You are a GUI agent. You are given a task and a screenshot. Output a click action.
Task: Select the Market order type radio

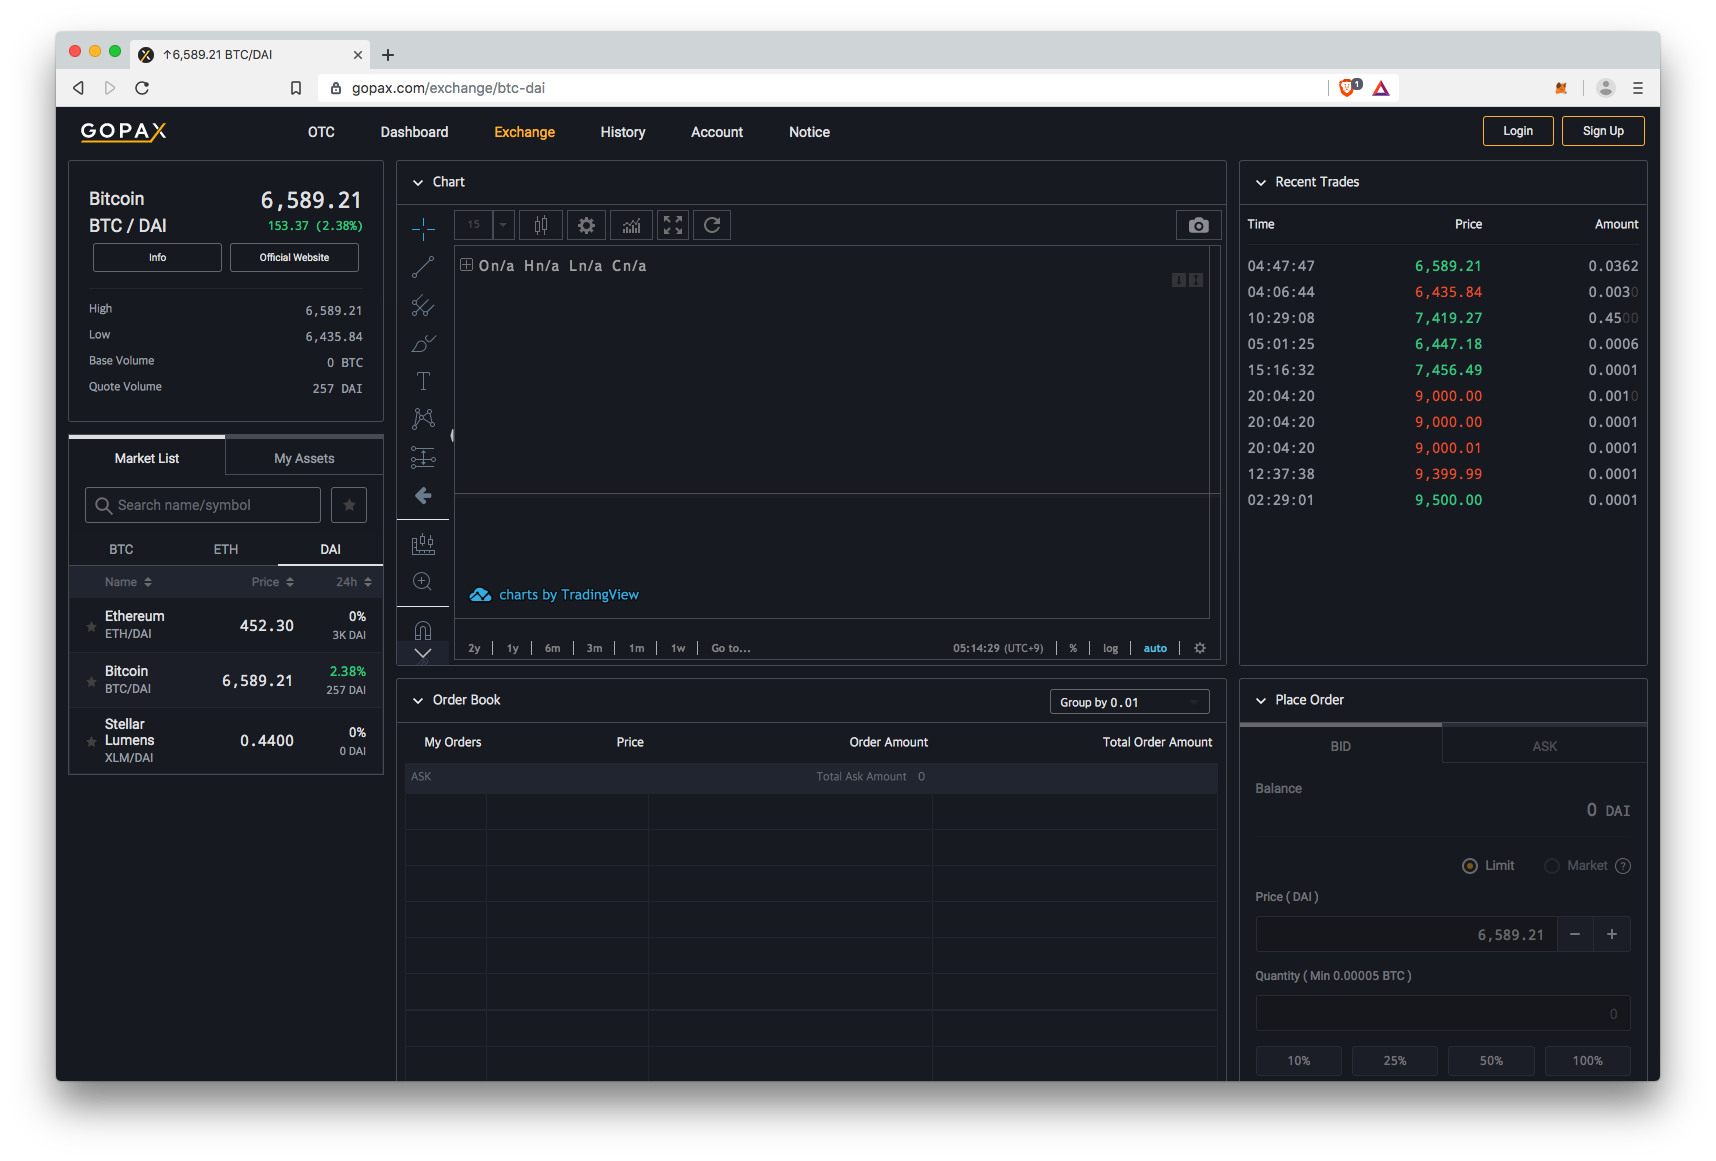[x=1552, y=866]
